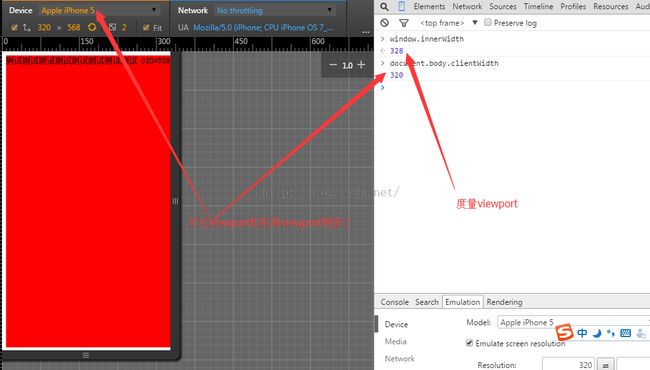The image size is (650, 370).
Task: Toggle Emulate screen resolution checkbox in drawer
Action: coord(469,343)
